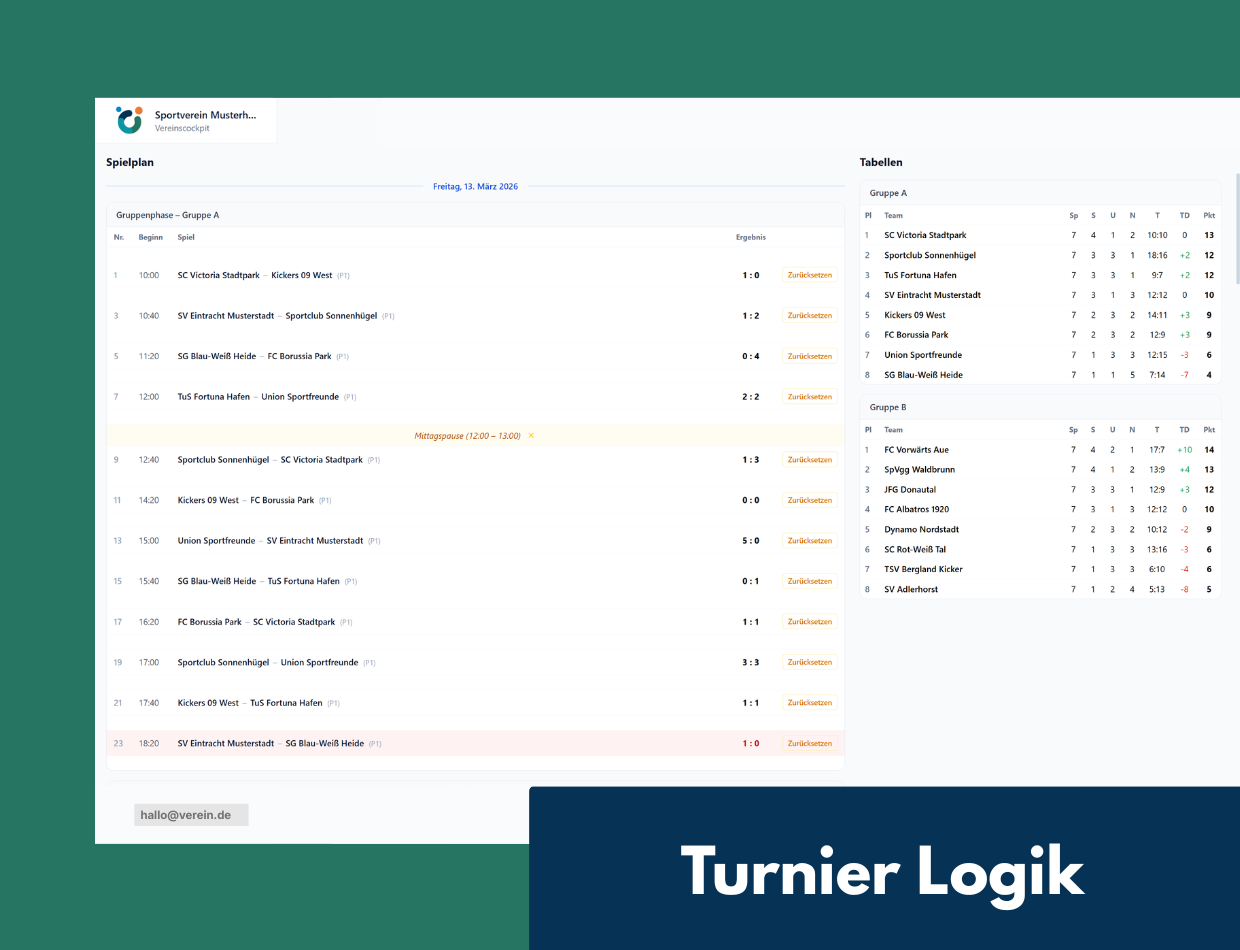The width and height of the screenshot is (1240, 950).
Task: Click Zurücksetzen on match 11 Kickers vs Borussia
Action: click(x=809, y=500)
